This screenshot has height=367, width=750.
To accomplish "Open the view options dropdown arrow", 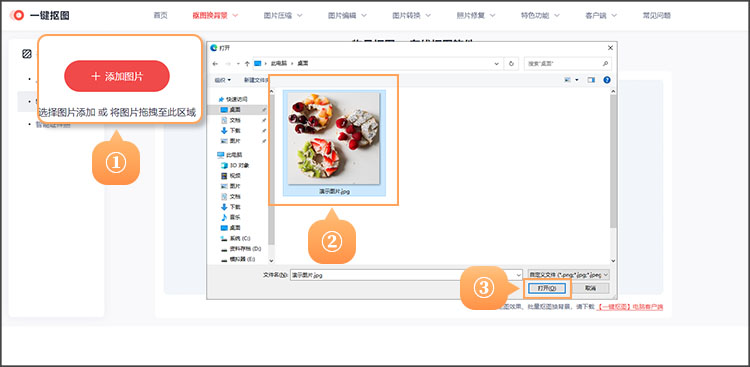I will pyautogui.click(x=577, y=80).
